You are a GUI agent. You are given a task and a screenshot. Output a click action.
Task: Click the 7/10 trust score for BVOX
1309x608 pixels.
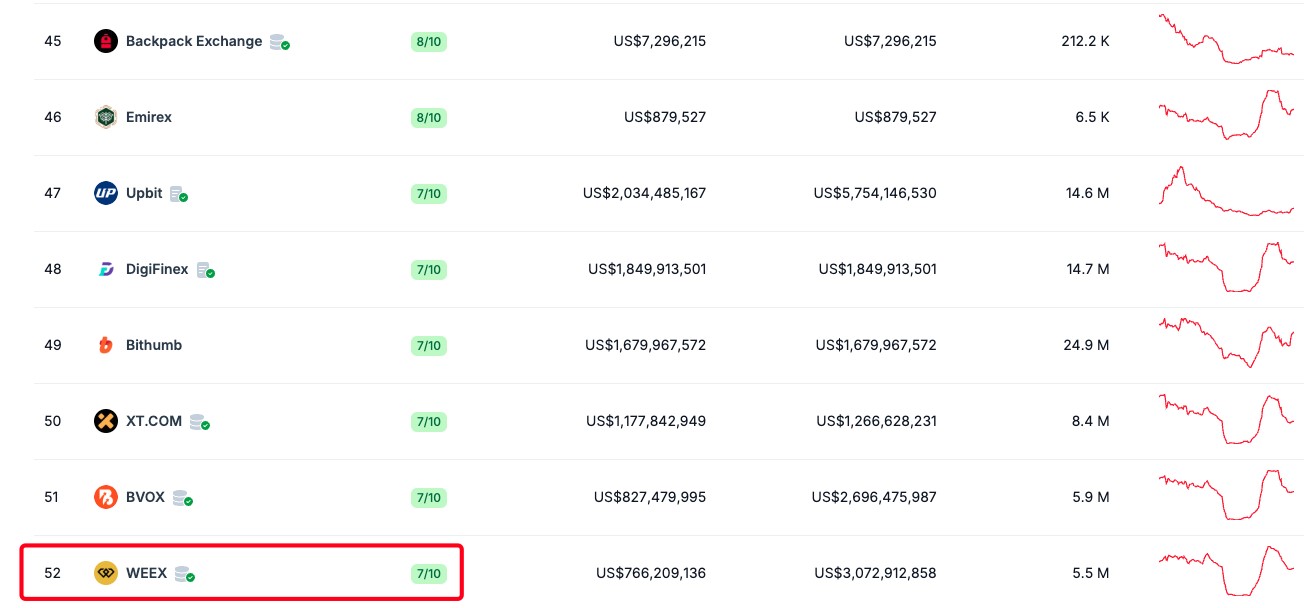click(x=428, y=497)
